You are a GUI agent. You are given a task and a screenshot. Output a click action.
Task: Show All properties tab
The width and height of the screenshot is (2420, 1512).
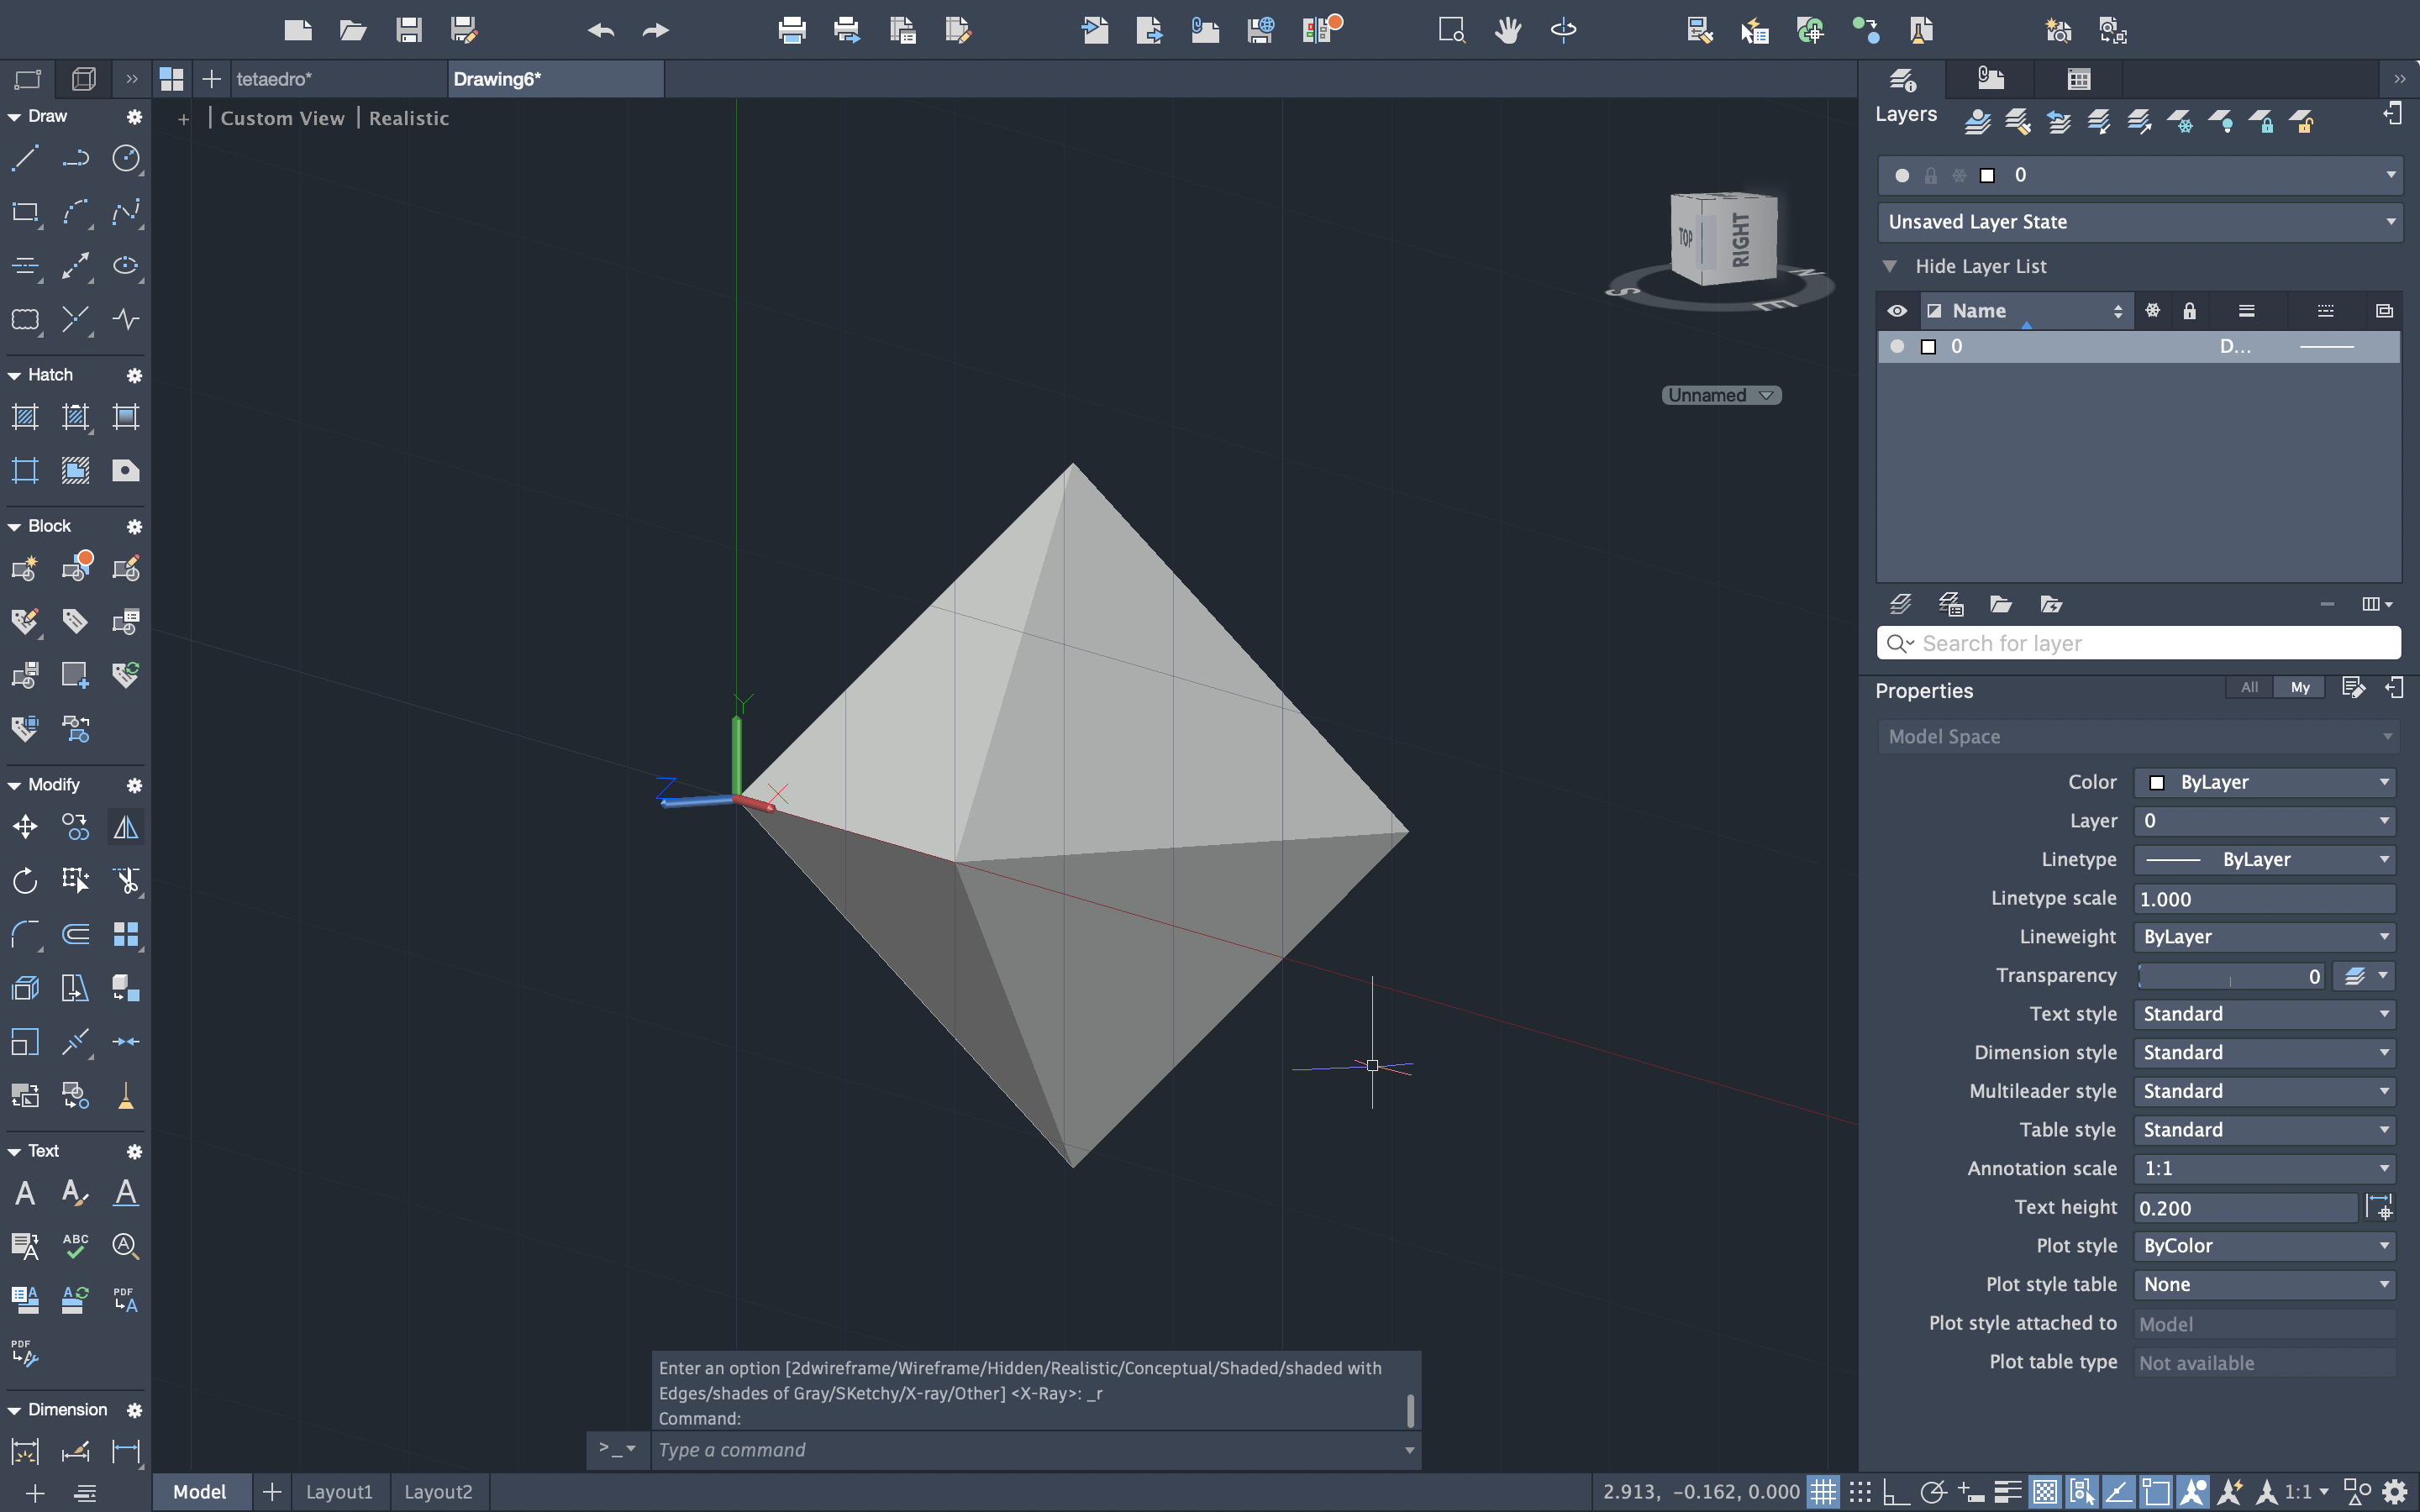tap(2250, 687)
